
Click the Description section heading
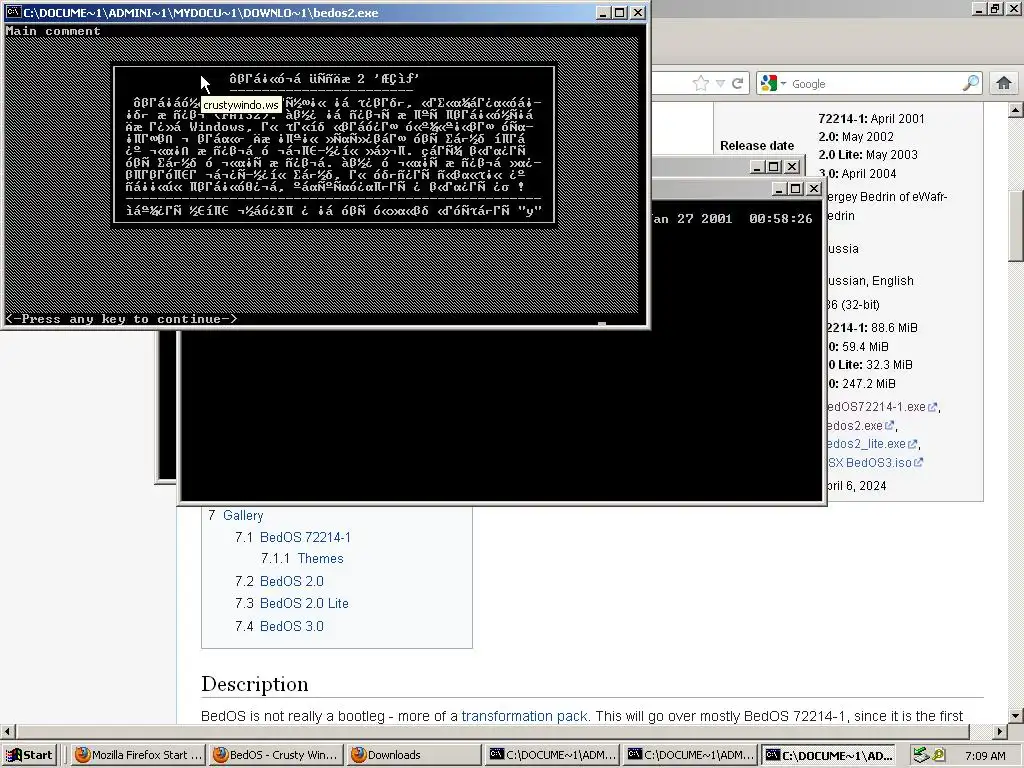(255, 684)
